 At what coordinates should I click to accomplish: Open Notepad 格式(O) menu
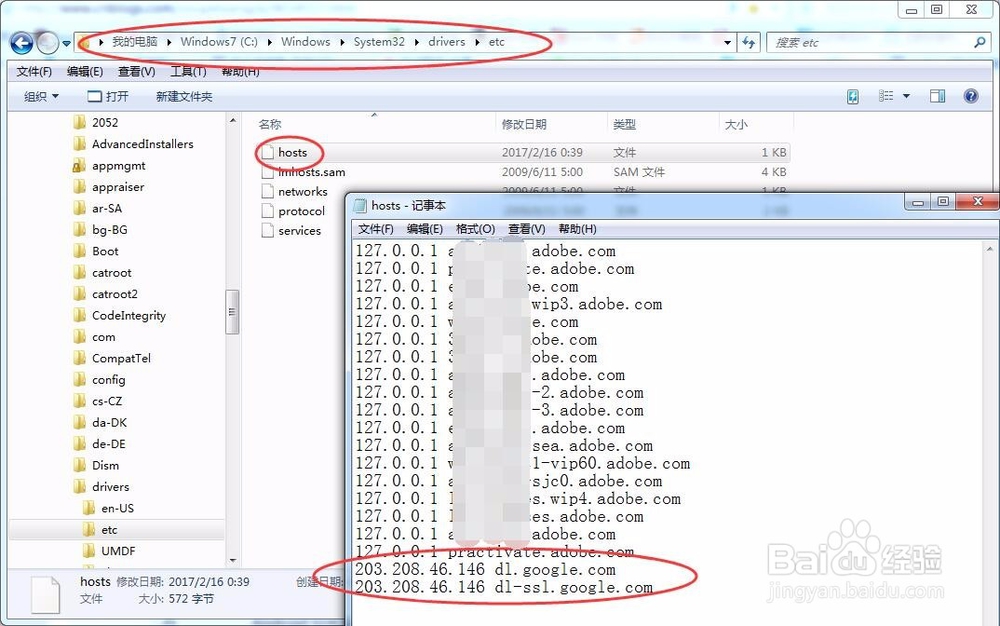pyautogui.click(x=475, y=229)
